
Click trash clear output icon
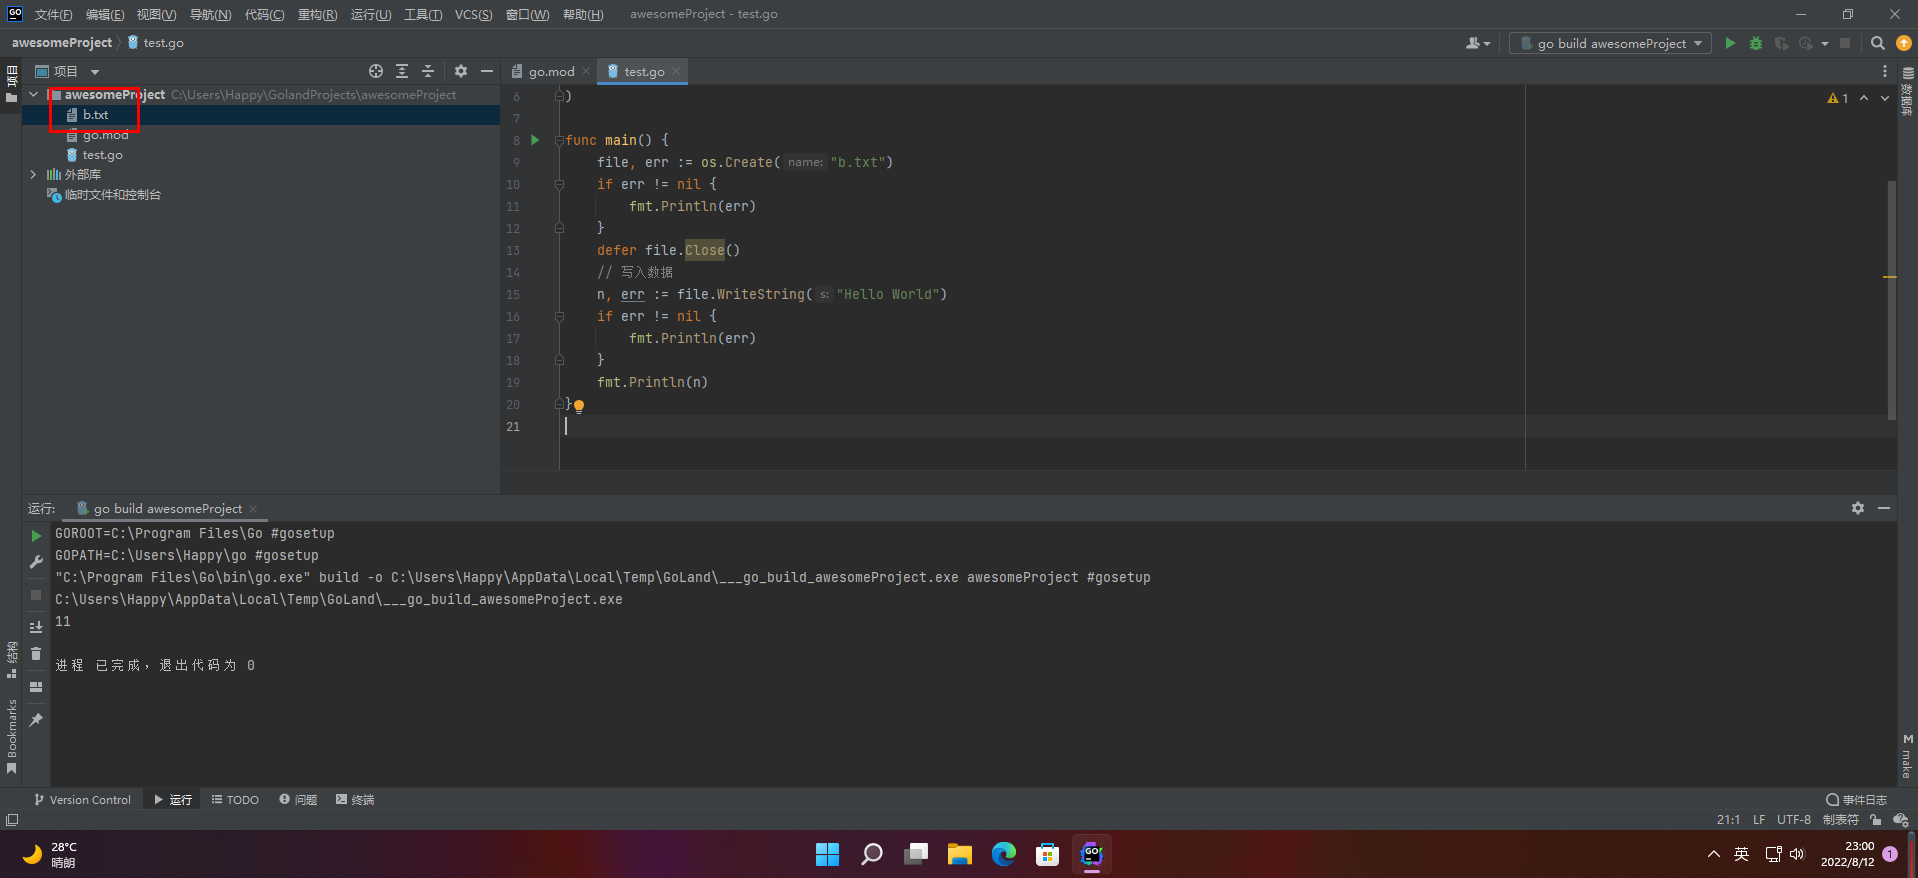[x=36, y=653]
